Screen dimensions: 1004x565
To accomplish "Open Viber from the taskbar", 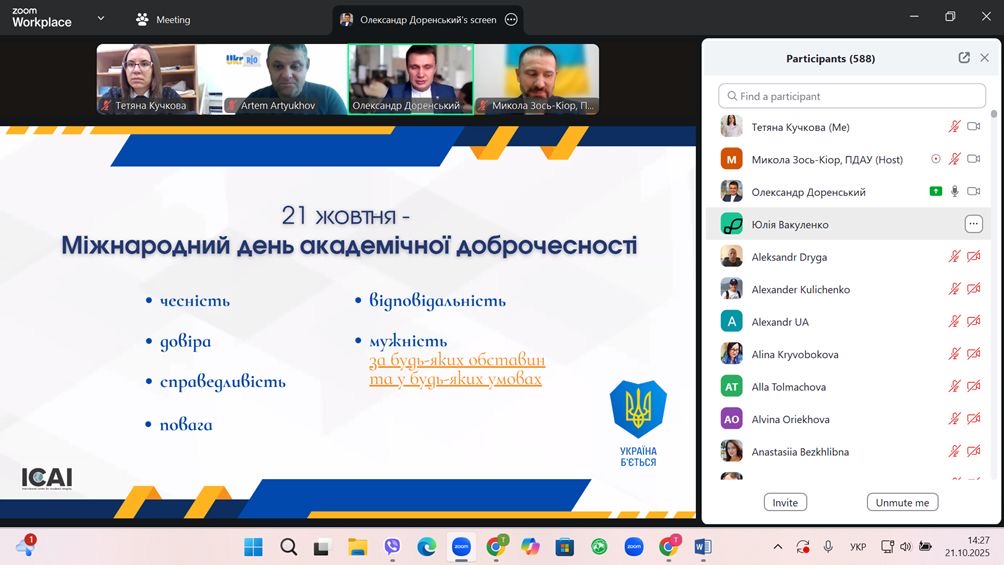I will coord(392,547).
